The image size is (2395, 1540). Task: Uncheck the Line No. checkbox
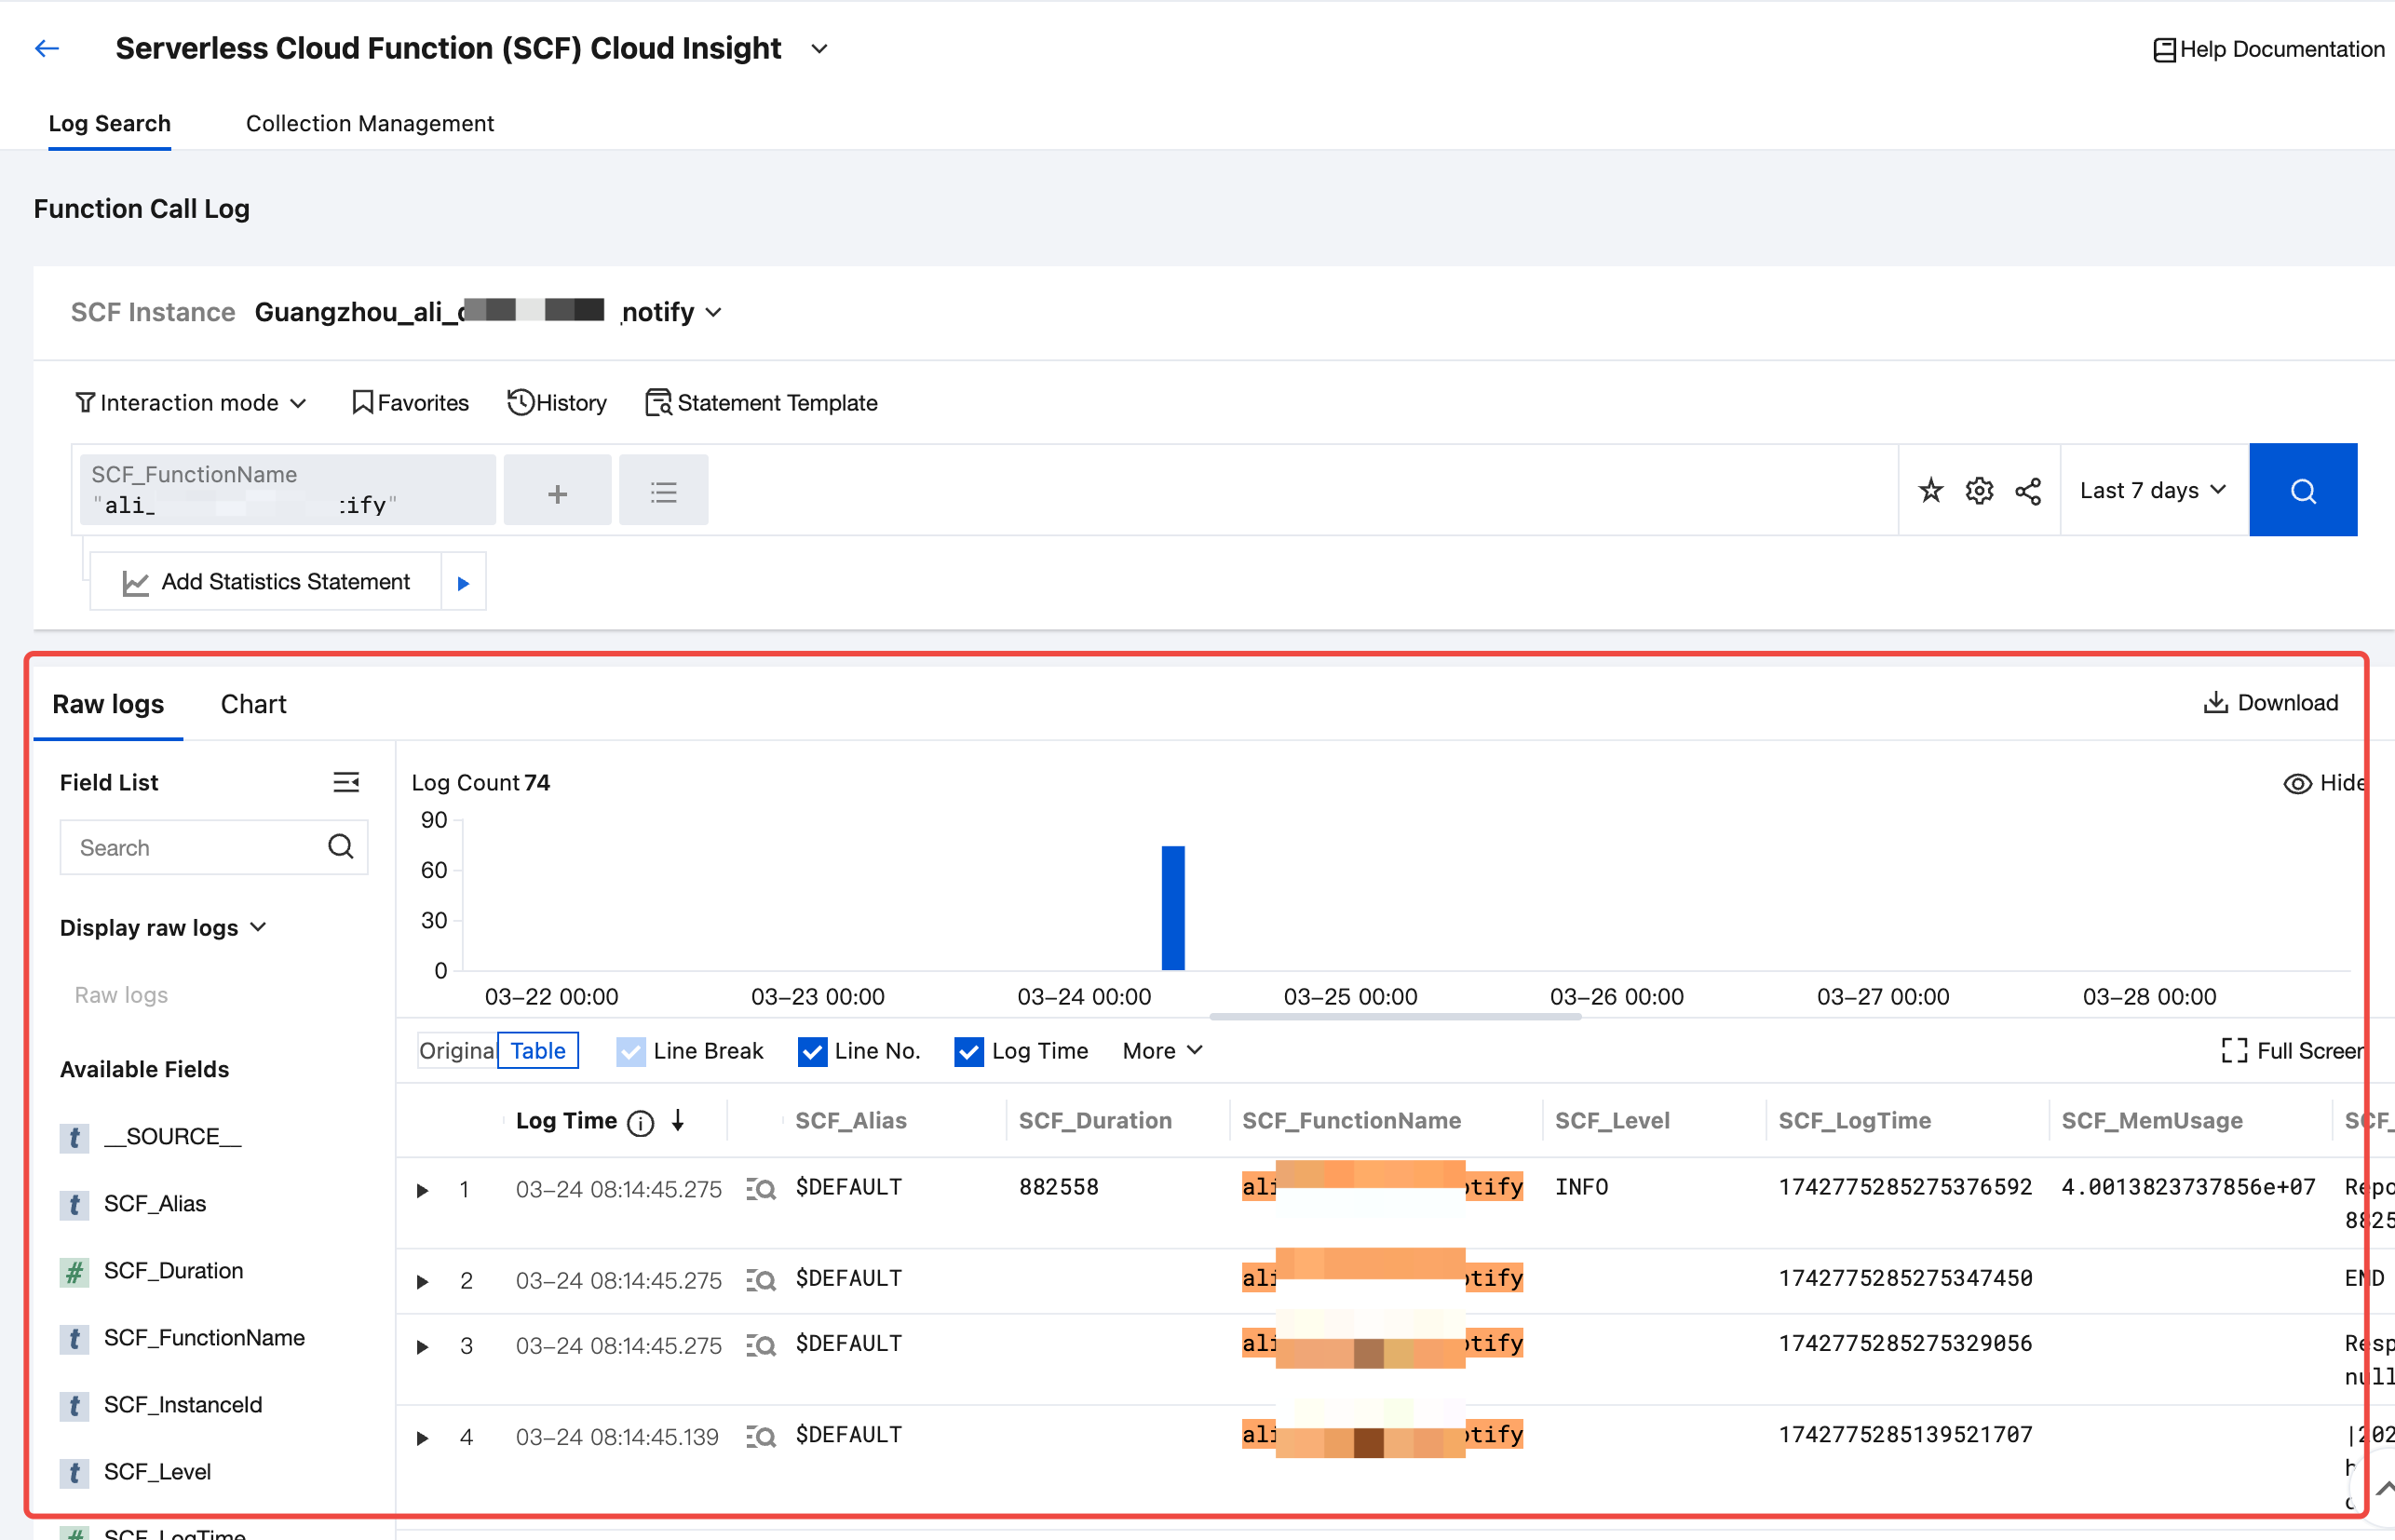point(811,1051)
